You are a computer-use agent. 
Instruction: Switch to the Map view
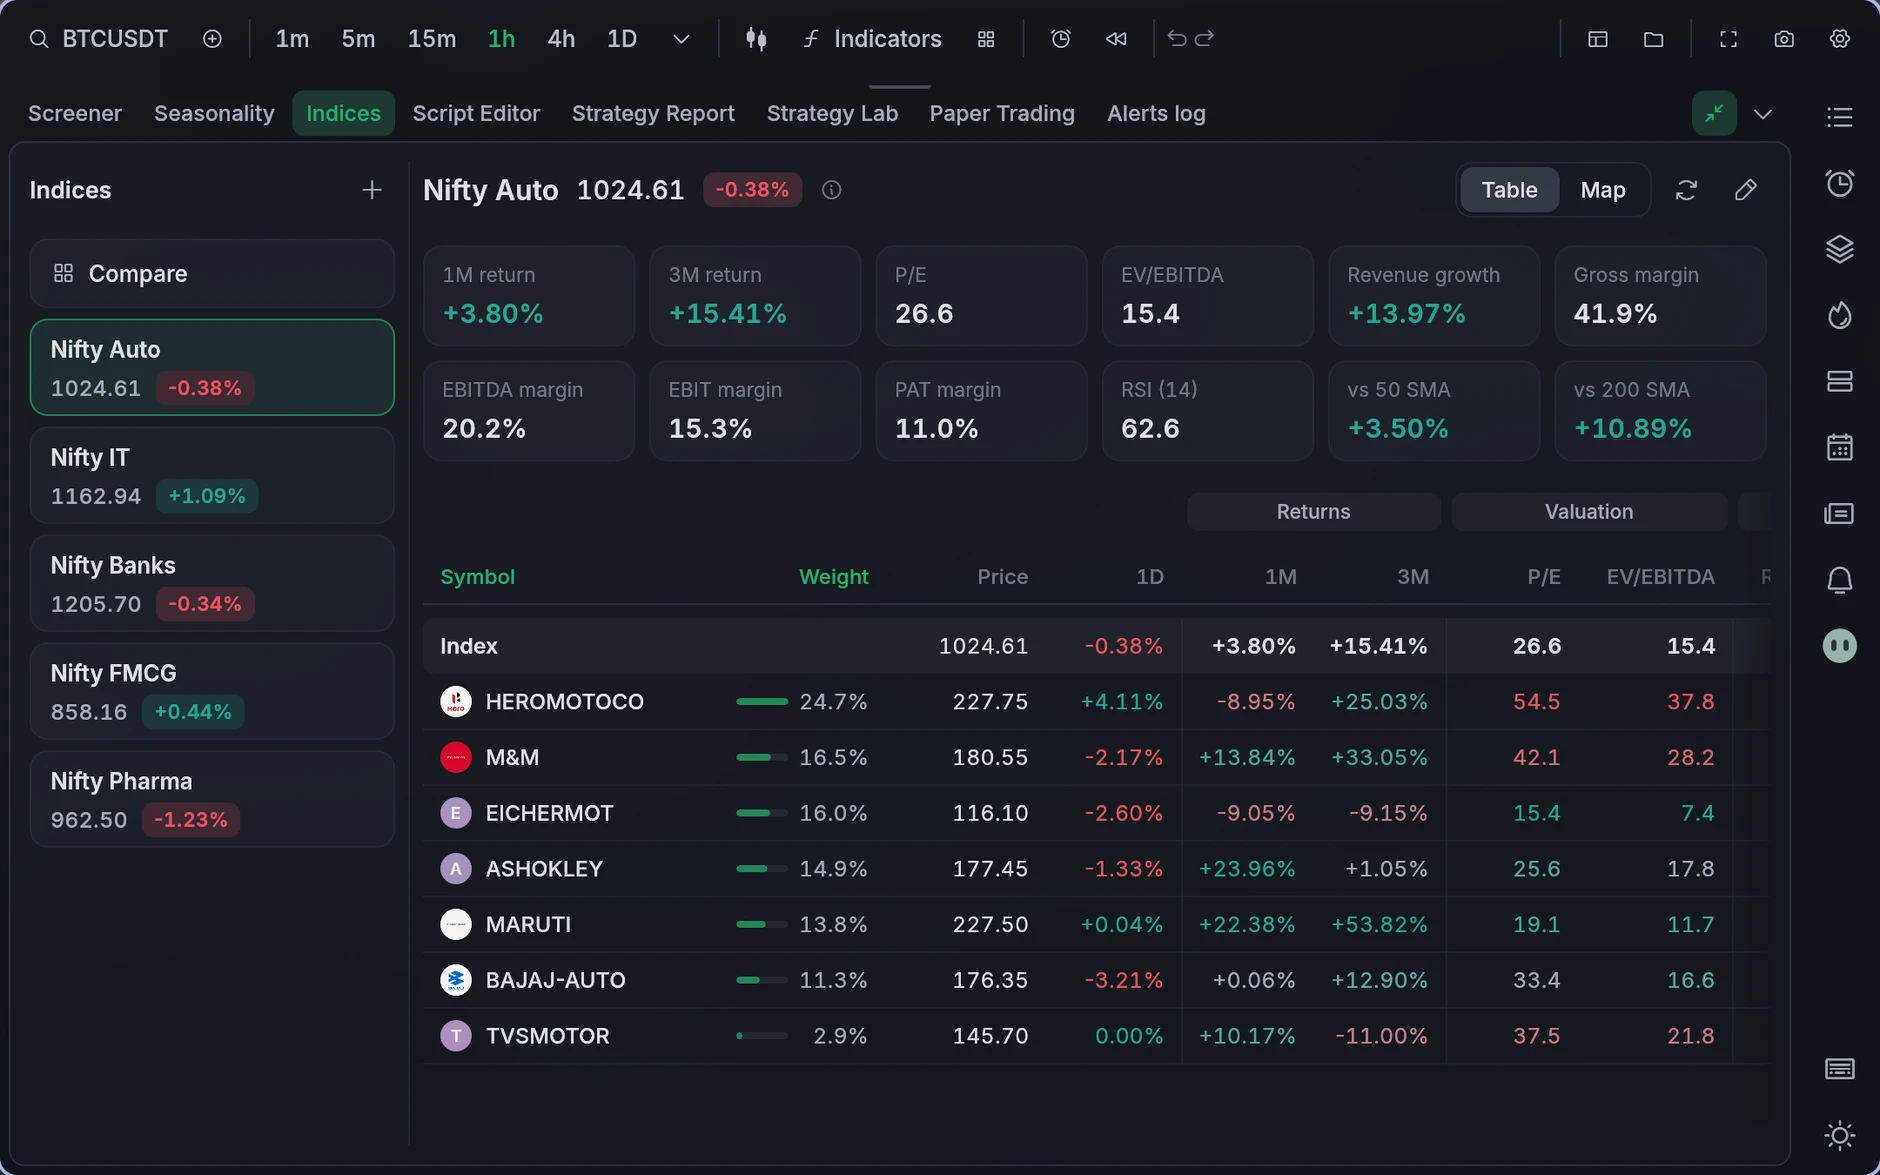1603,190
